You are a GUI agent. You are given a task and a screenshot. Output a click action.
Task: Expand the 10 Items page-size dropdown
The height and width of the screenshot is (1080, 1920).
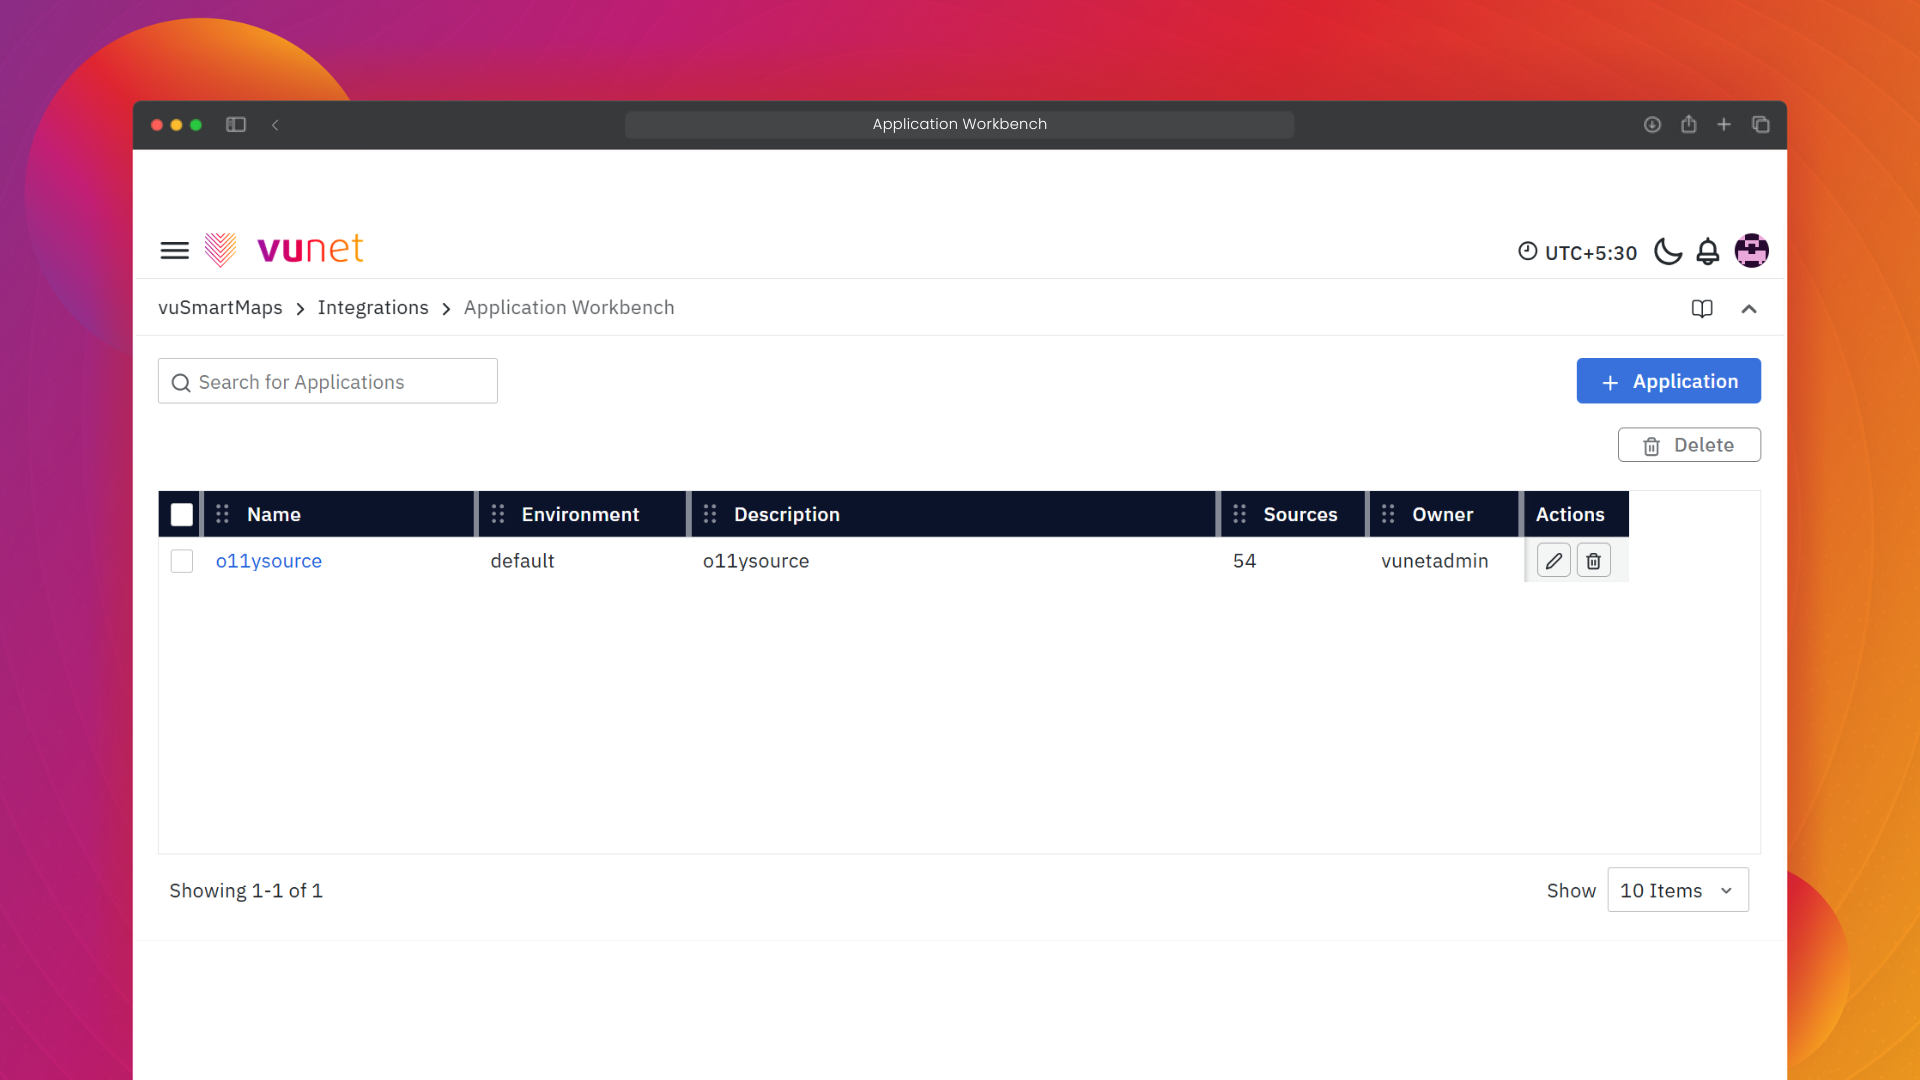[1677, 890]
